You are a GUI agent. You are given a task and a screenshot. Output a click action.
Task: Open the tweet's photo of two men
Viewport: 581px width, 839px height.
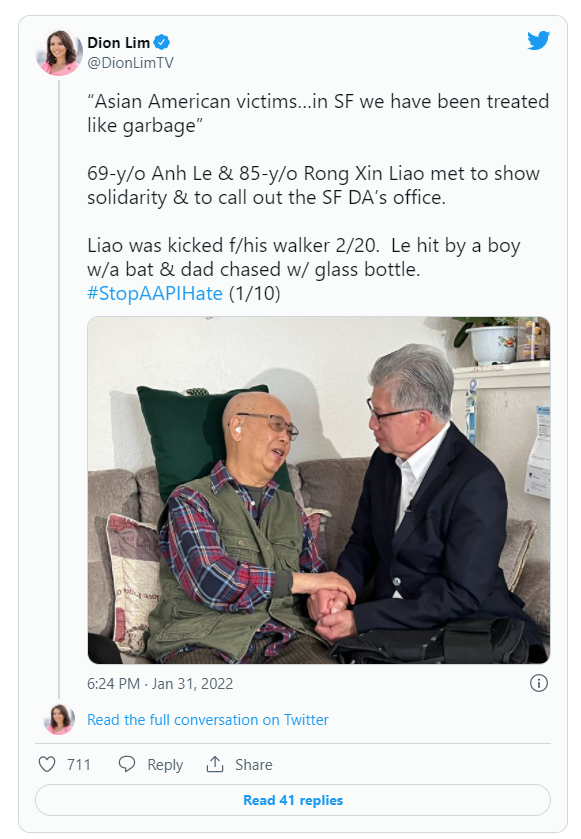click(x=319, y=490)
